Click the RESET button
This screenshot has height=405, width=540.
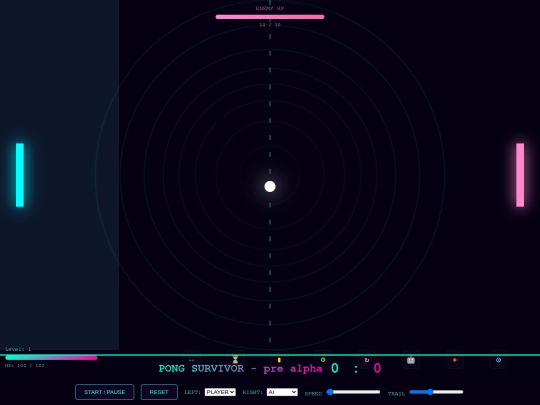click(x=159, y=392)
